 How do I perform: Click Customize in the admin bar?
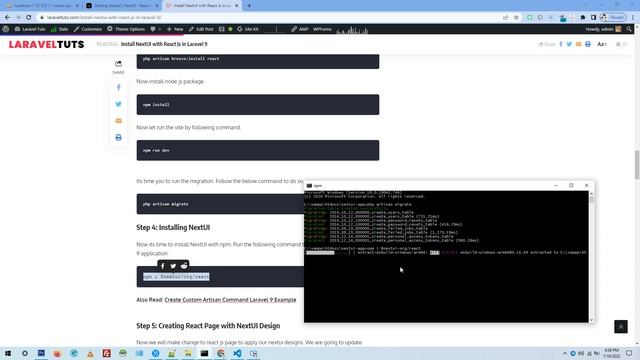click(x=88, y=29)
